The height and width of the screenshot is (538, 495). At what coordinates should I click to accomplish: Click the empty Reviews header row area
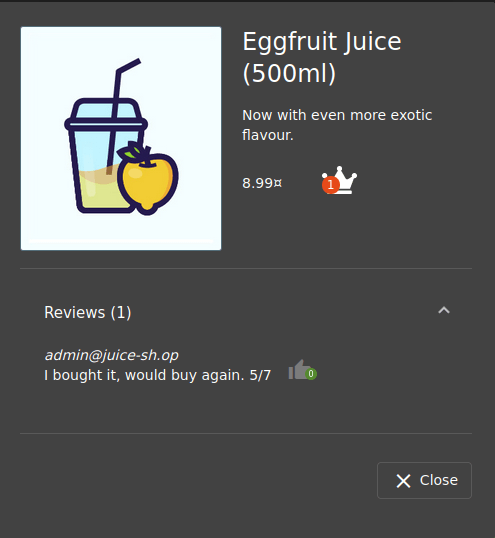(x=281, y=312)
